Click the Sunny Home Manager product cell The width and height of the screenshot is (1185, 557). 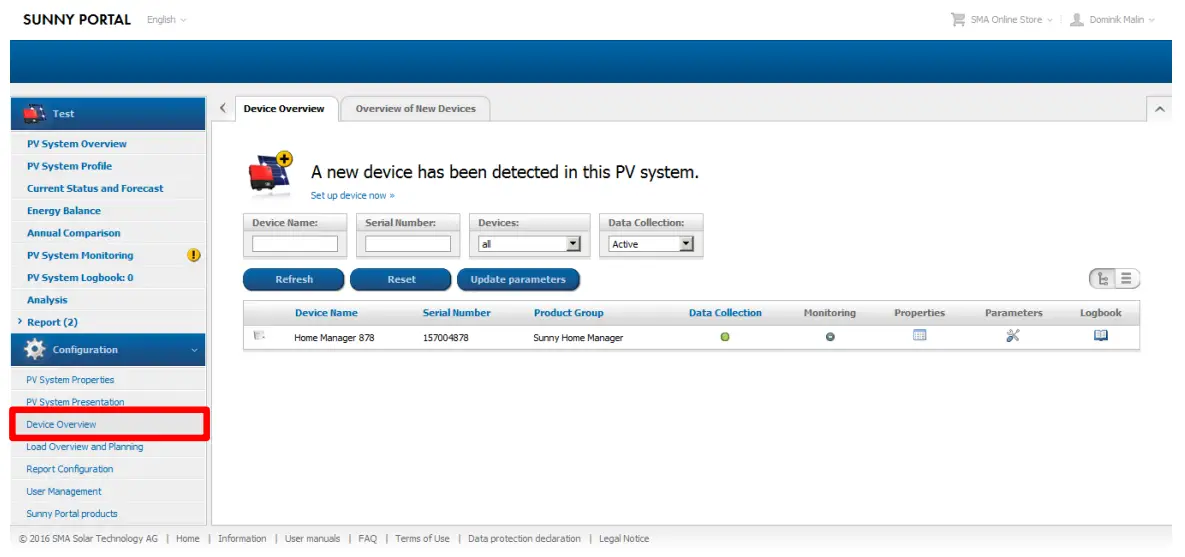[x=578, y=338]
